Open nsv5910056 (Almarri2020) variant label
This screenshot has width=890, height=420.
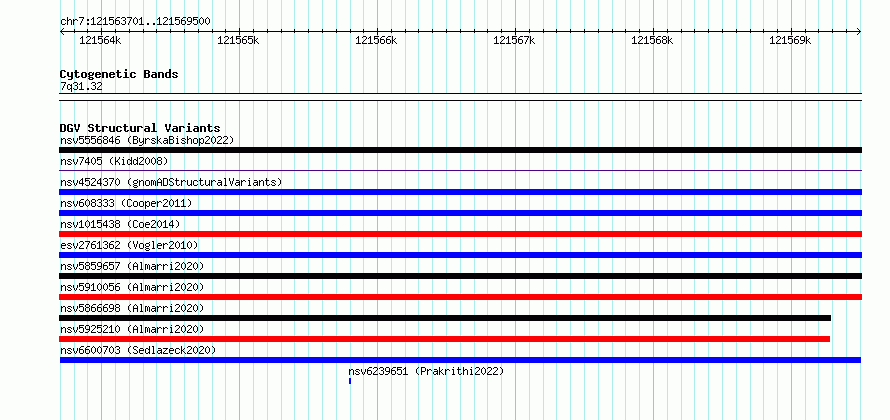[x=132, y=287]
